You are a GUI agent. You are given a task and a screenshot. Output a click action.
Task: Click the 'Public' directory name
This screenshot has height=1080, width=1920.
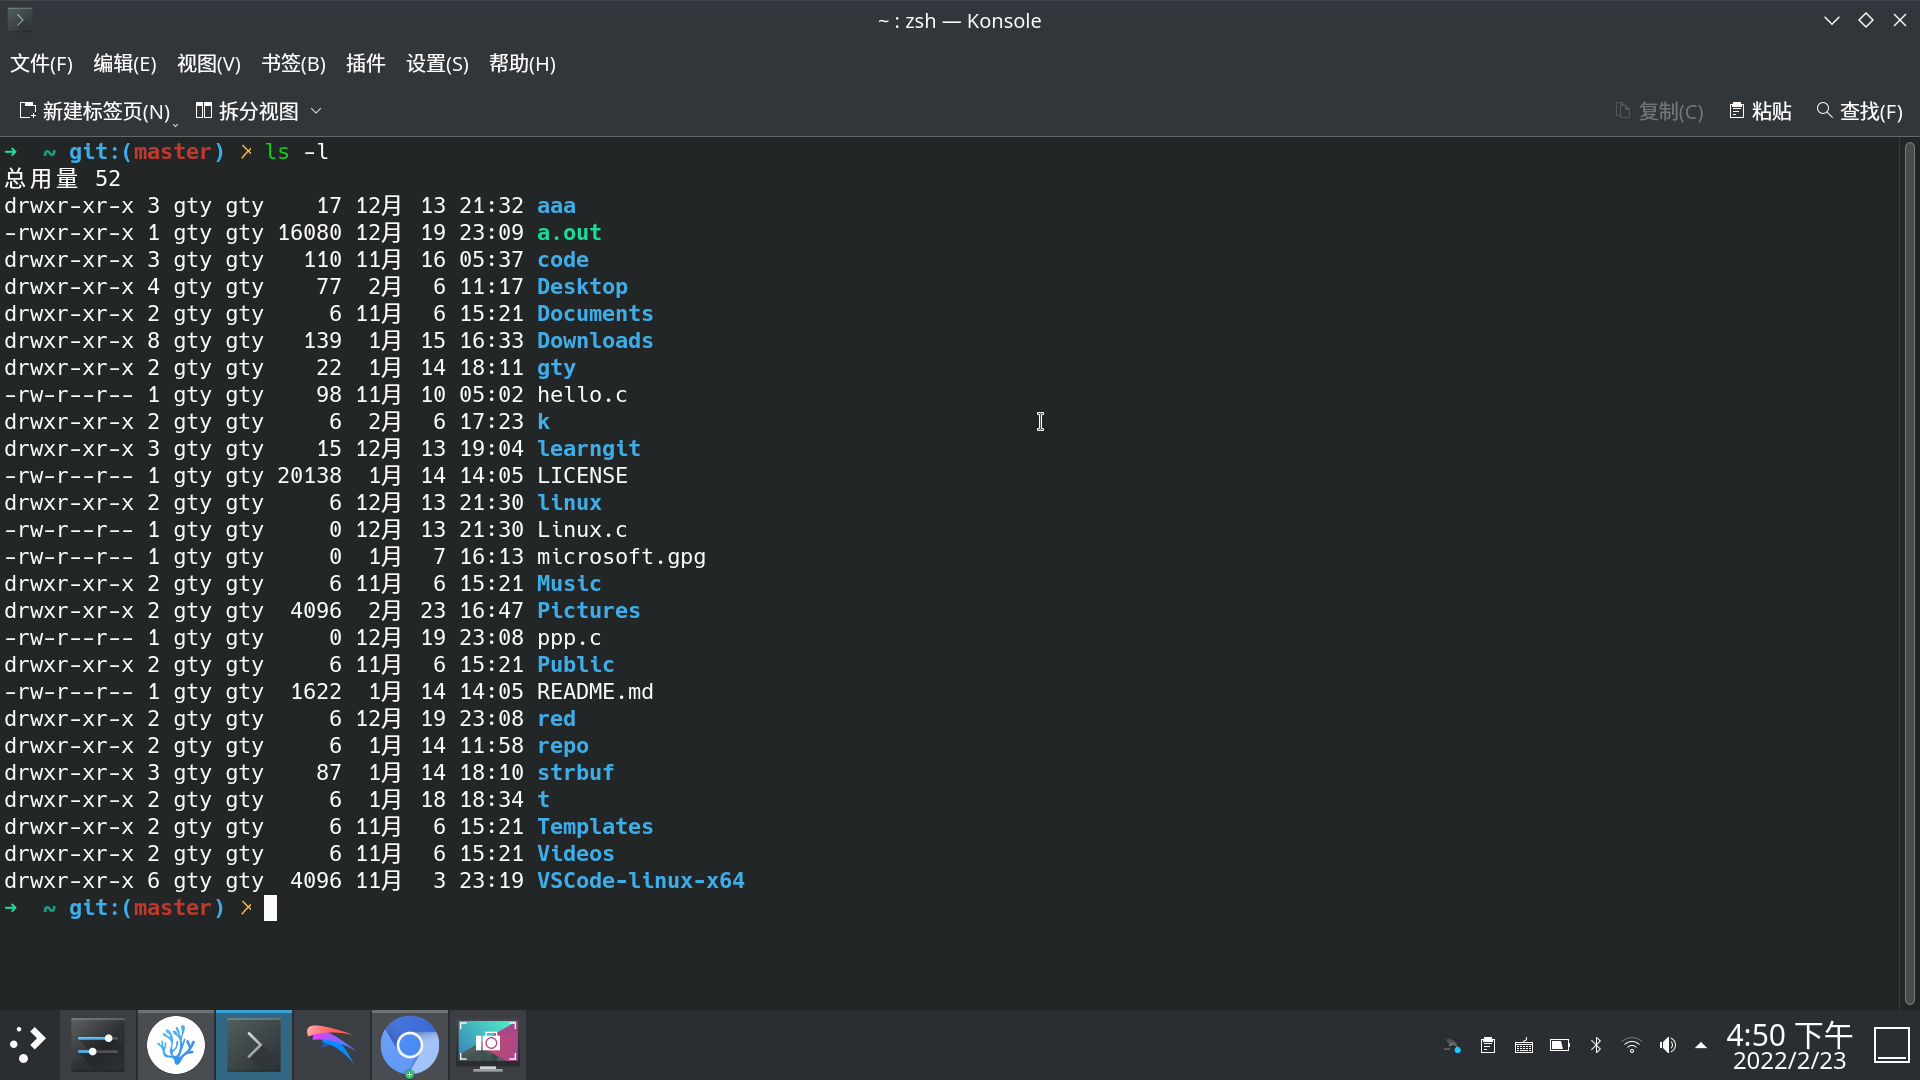tap(576, 665)
